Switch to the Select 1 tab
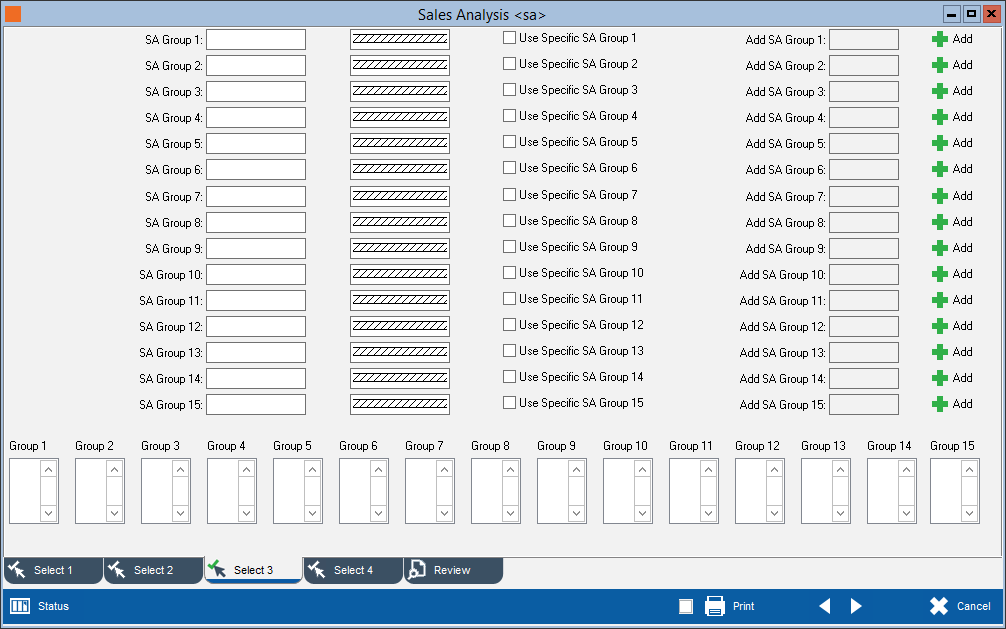Viewport: 1006px width, 629px height. point(53,570)
